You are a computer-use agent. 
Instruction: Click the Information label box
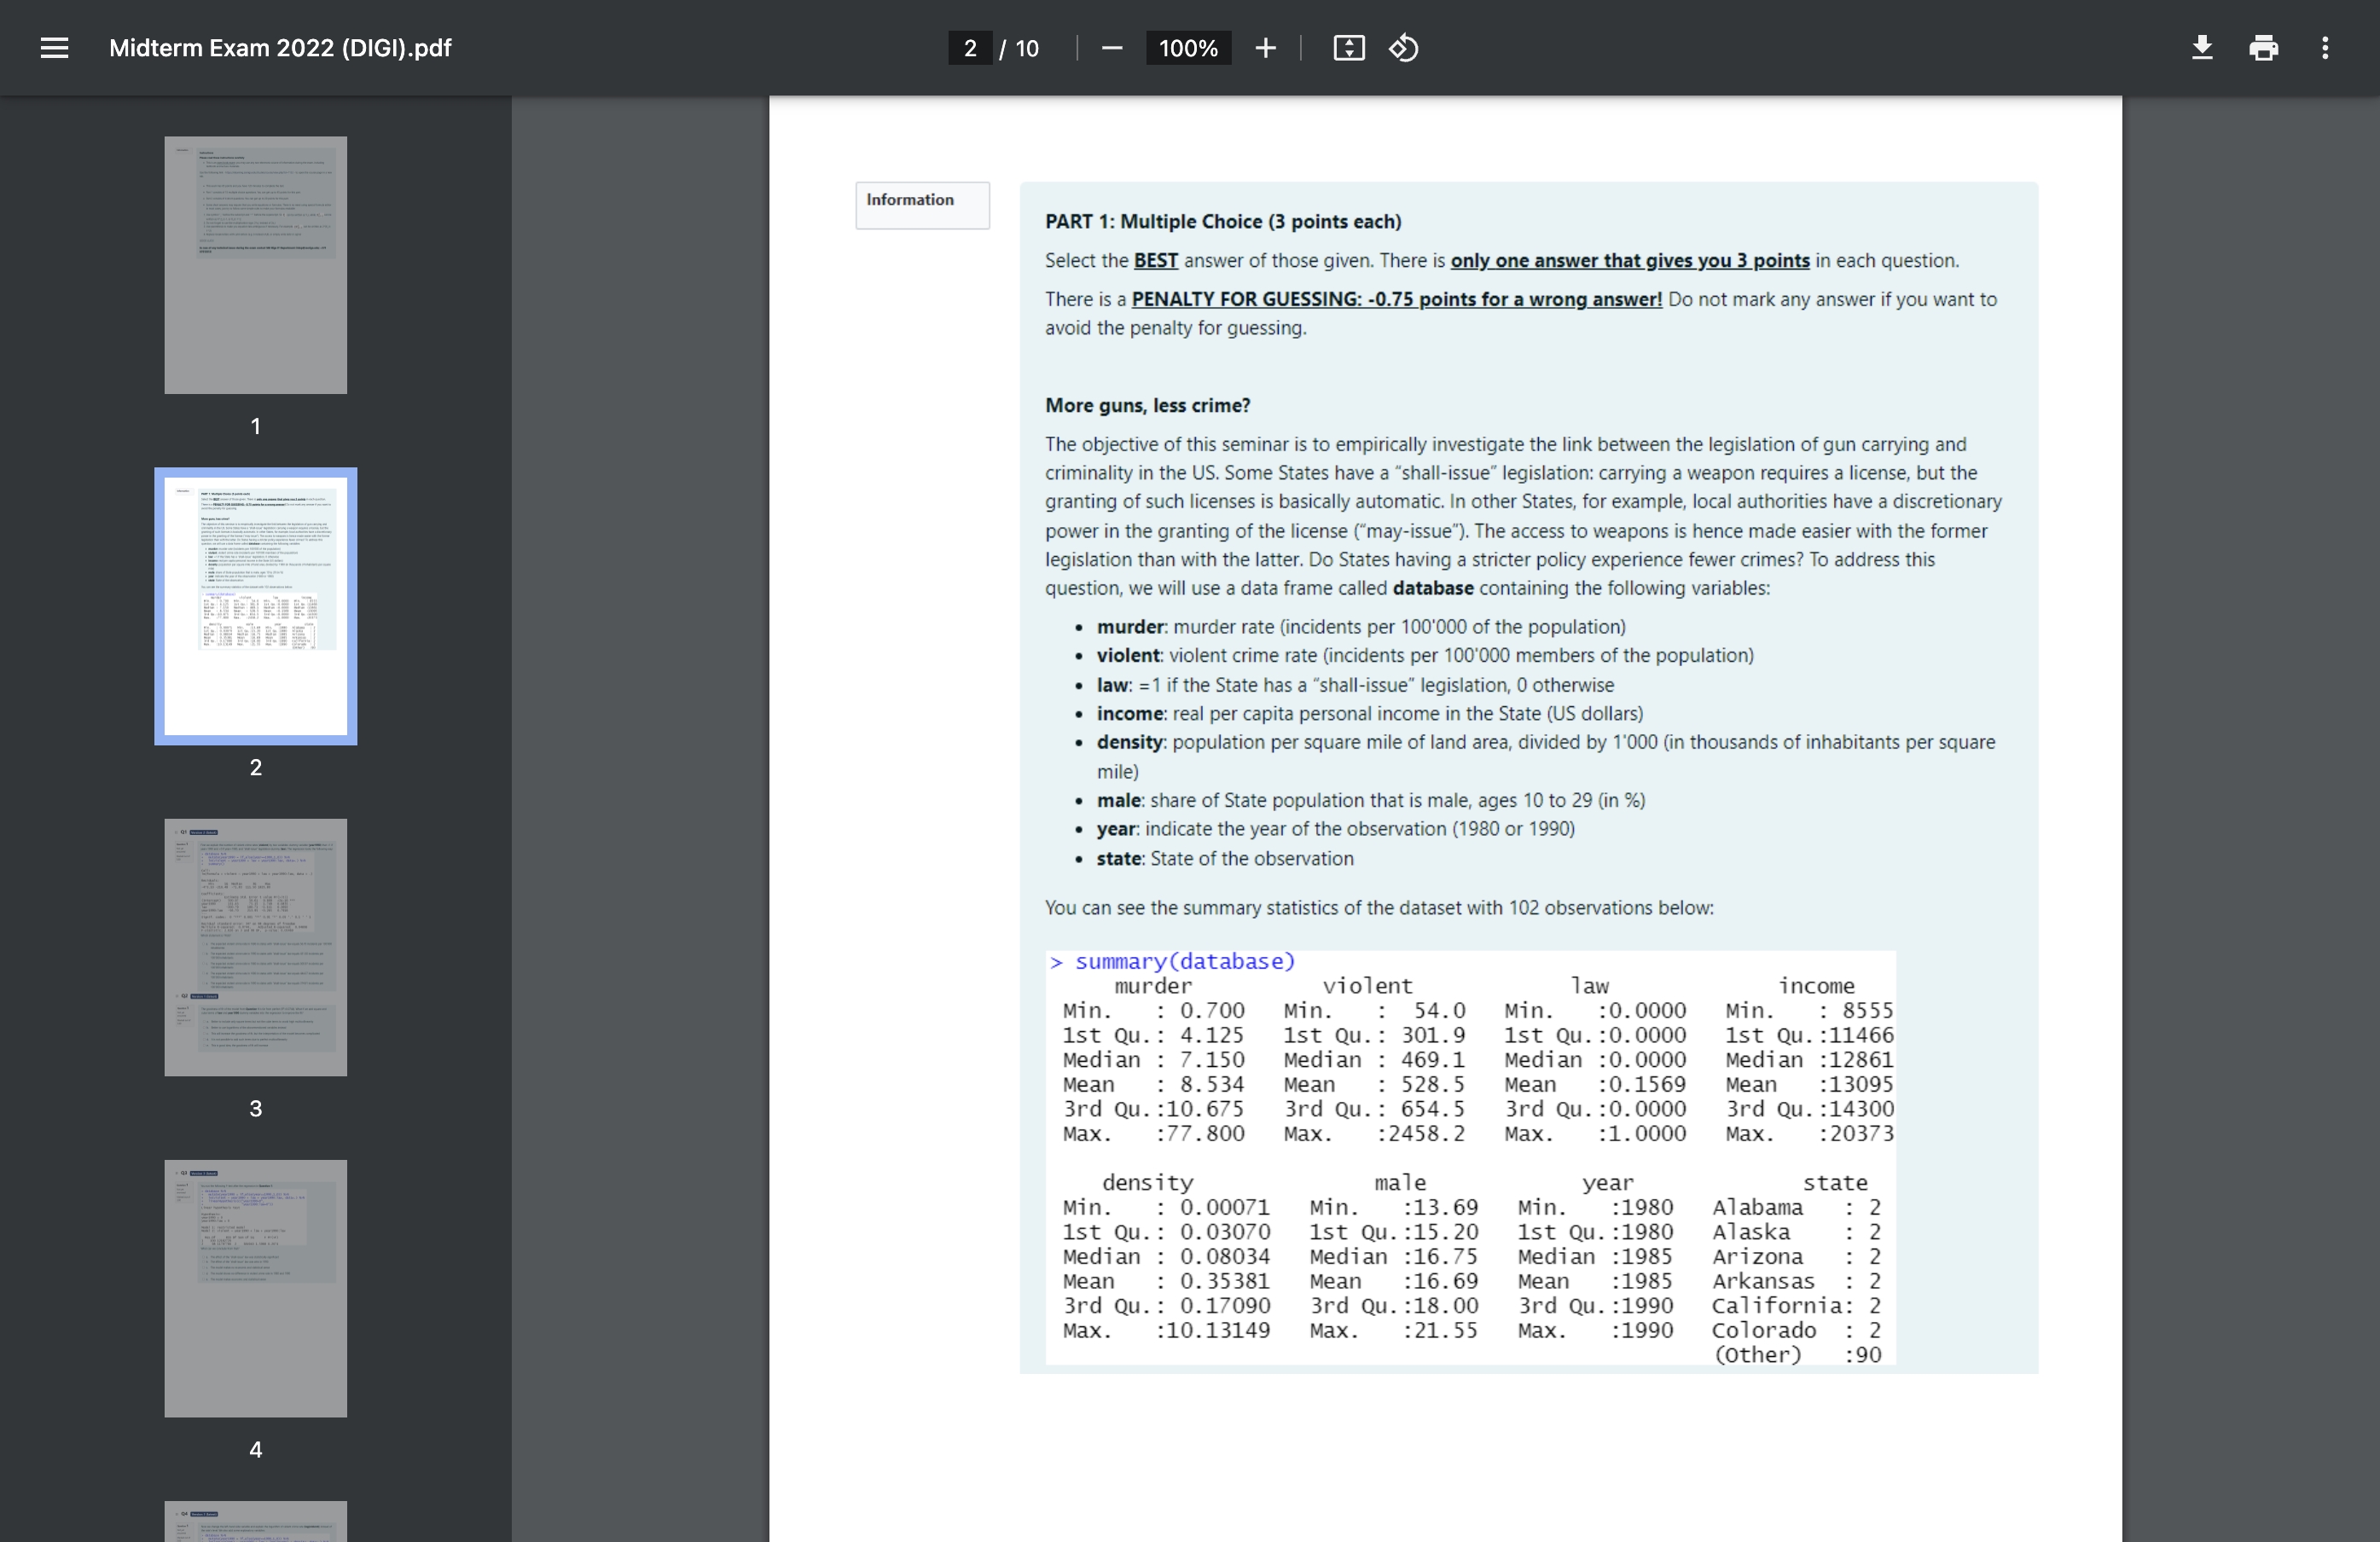point(923,205)
